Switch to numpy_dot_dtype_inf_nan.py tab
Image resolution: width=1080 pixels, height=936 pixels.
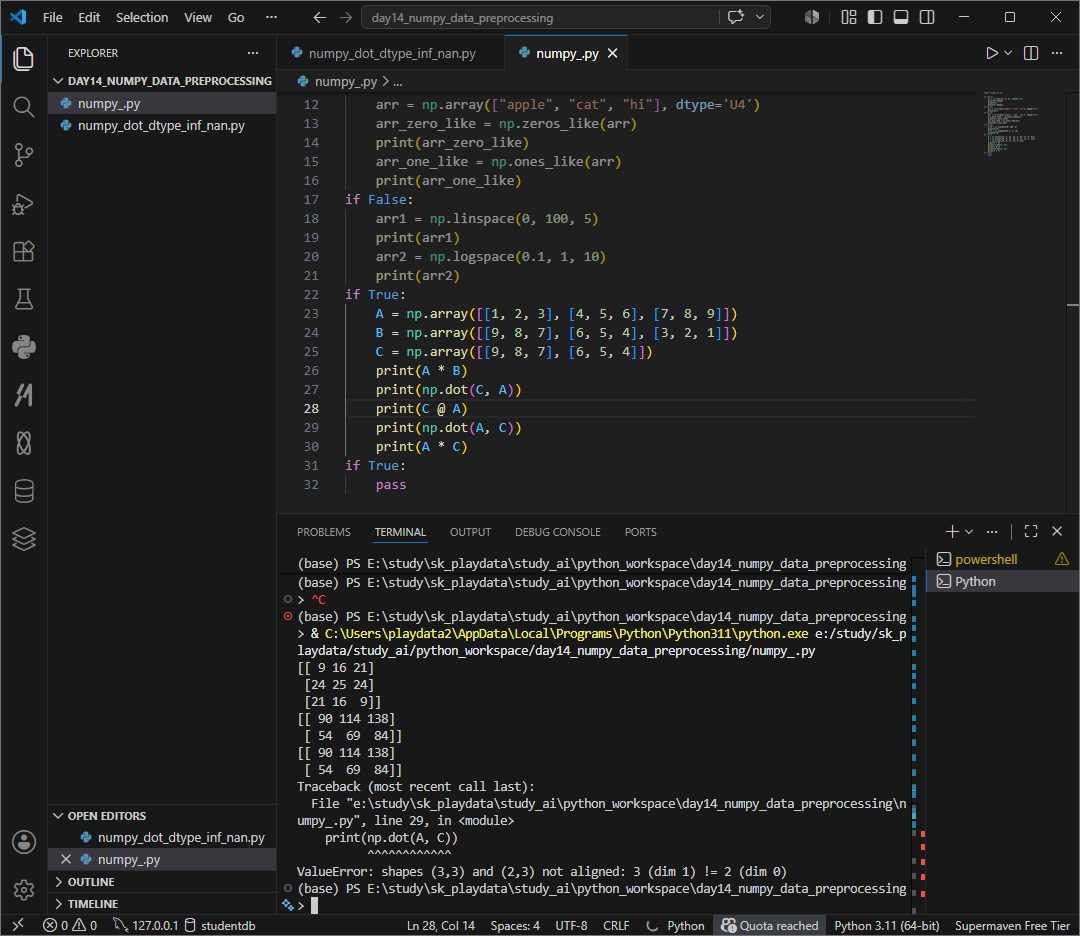(391, 53)
